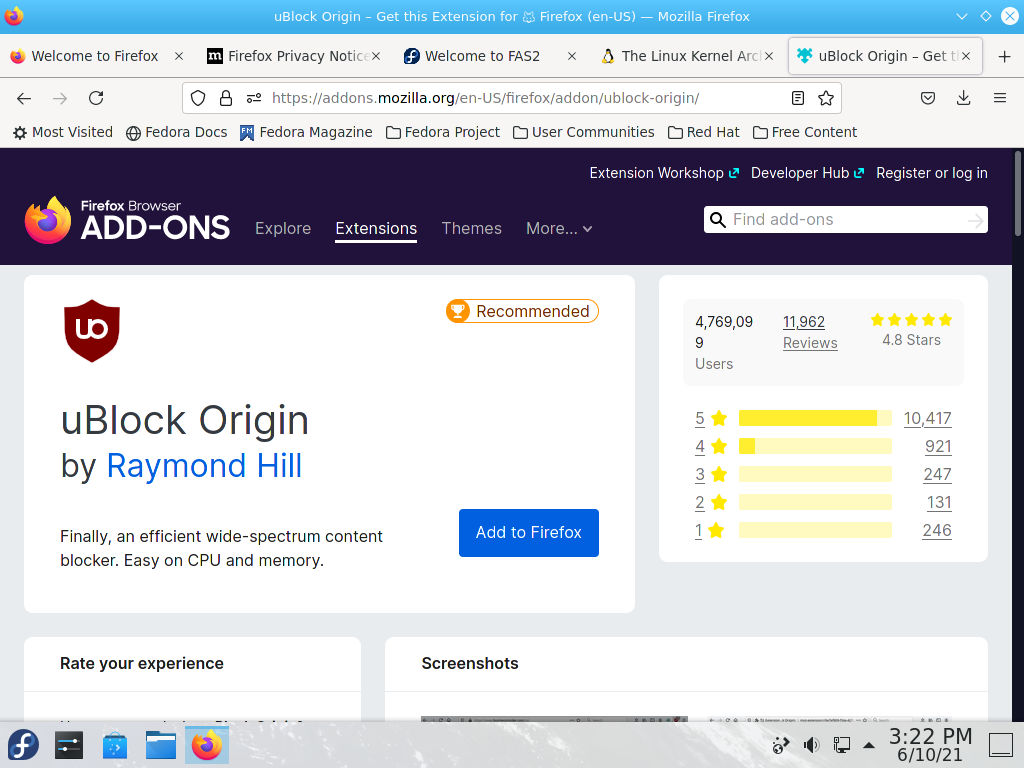Open the Most Visited bookmarks

coord(63,133)
